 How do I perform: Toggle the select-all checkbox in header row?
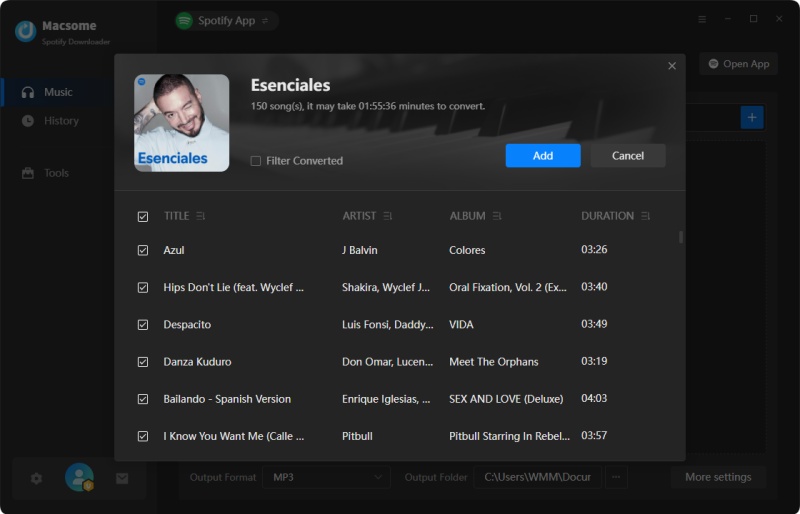click(x=143, y=217)
